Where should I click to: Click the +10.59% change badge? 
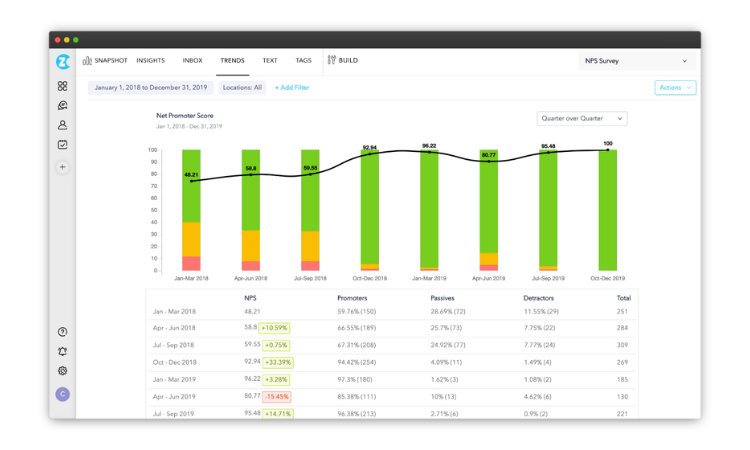(x=274, y=328)
